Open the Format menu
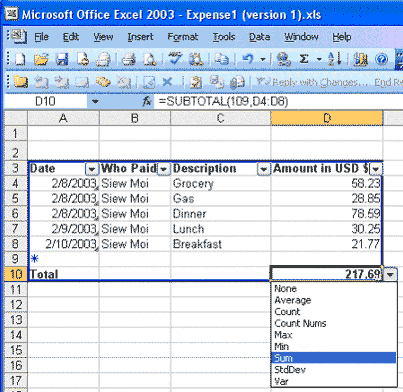The height and width of the screenshot is (392, 403). coord(183,37)
